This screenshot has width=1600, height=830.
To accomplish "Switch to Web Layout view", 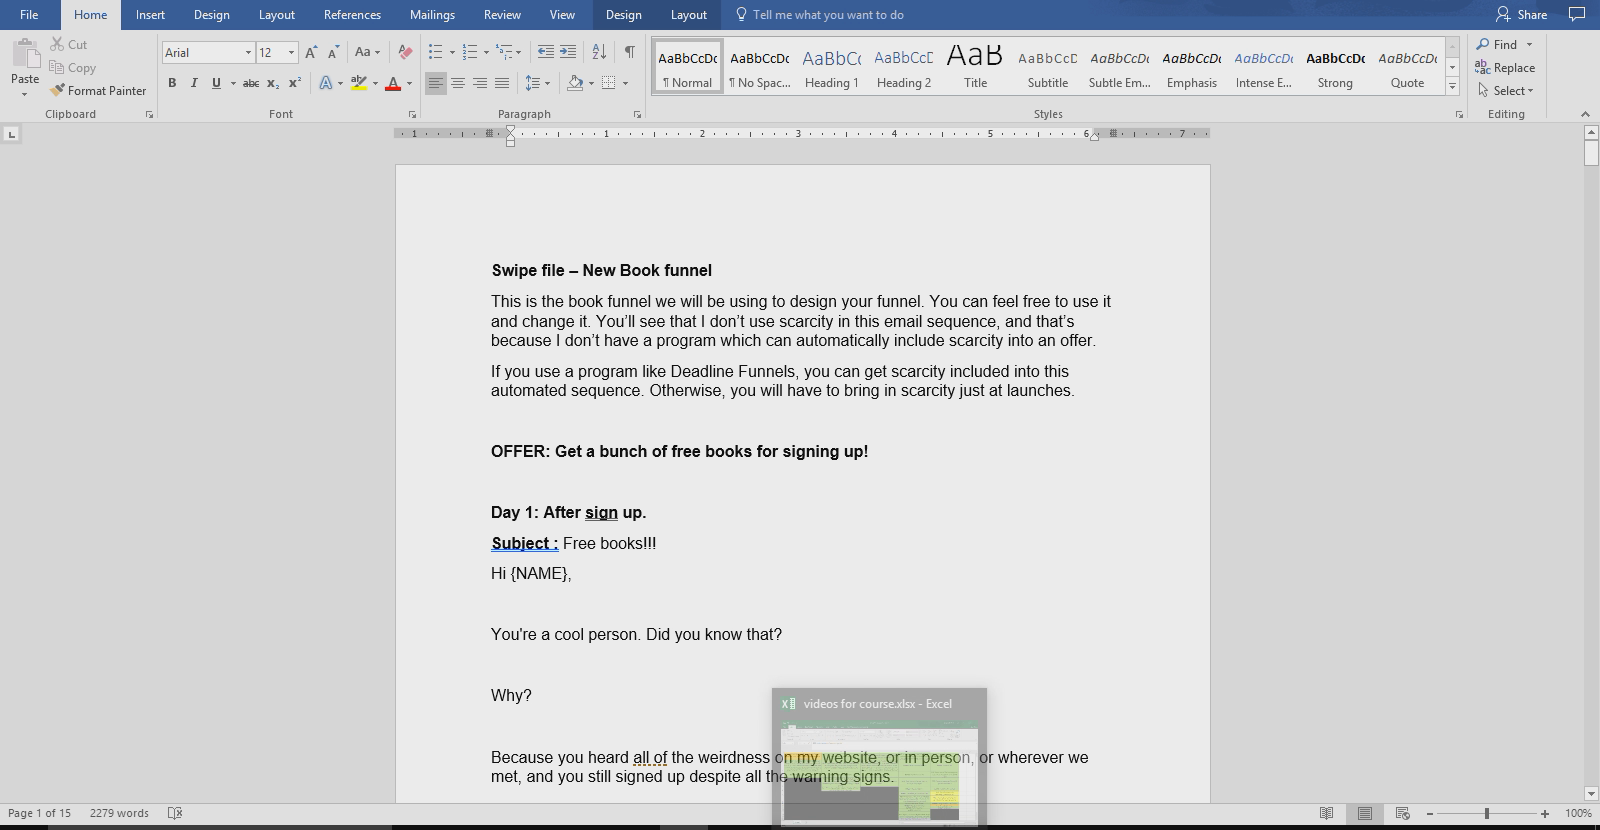I will [1403, 813].
